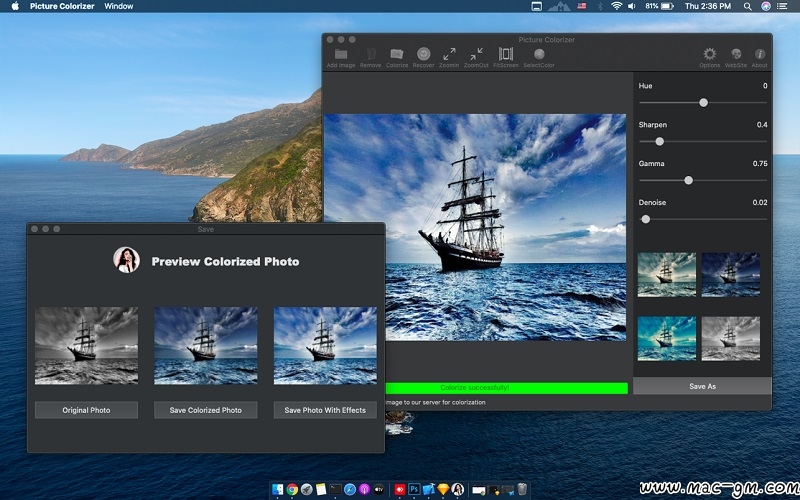Open Siri from the menu bar
800x500 pixels.
pyautogui.click(x=766, y=6)
